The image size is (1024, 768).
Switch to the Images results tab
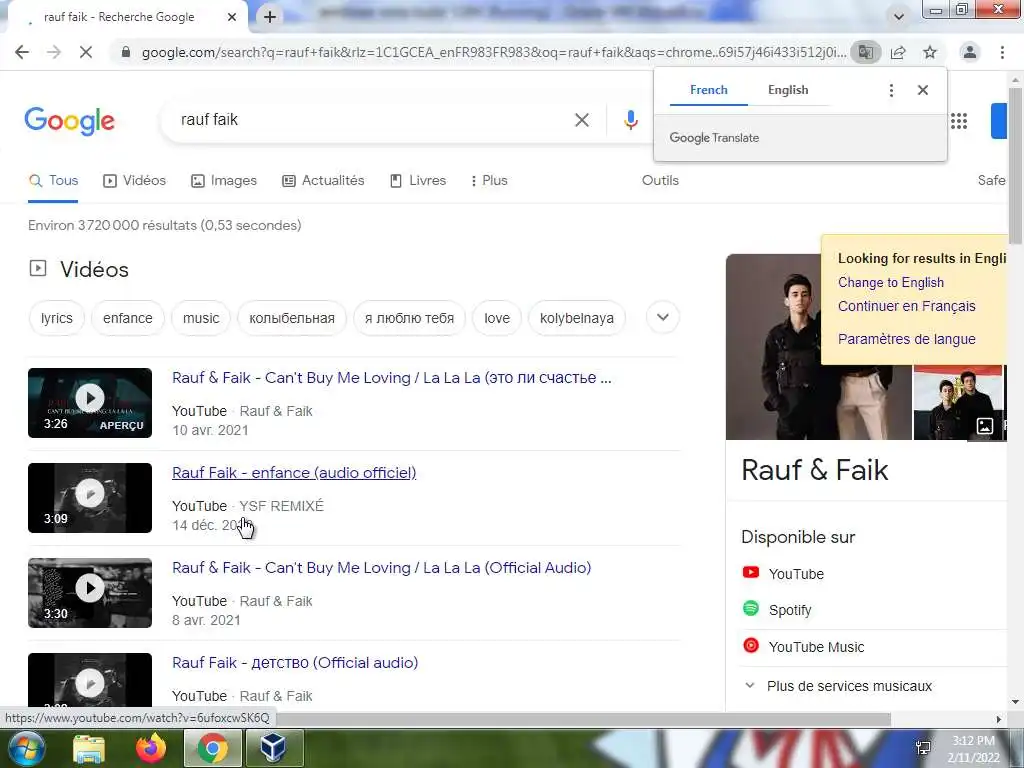[224, 181]
